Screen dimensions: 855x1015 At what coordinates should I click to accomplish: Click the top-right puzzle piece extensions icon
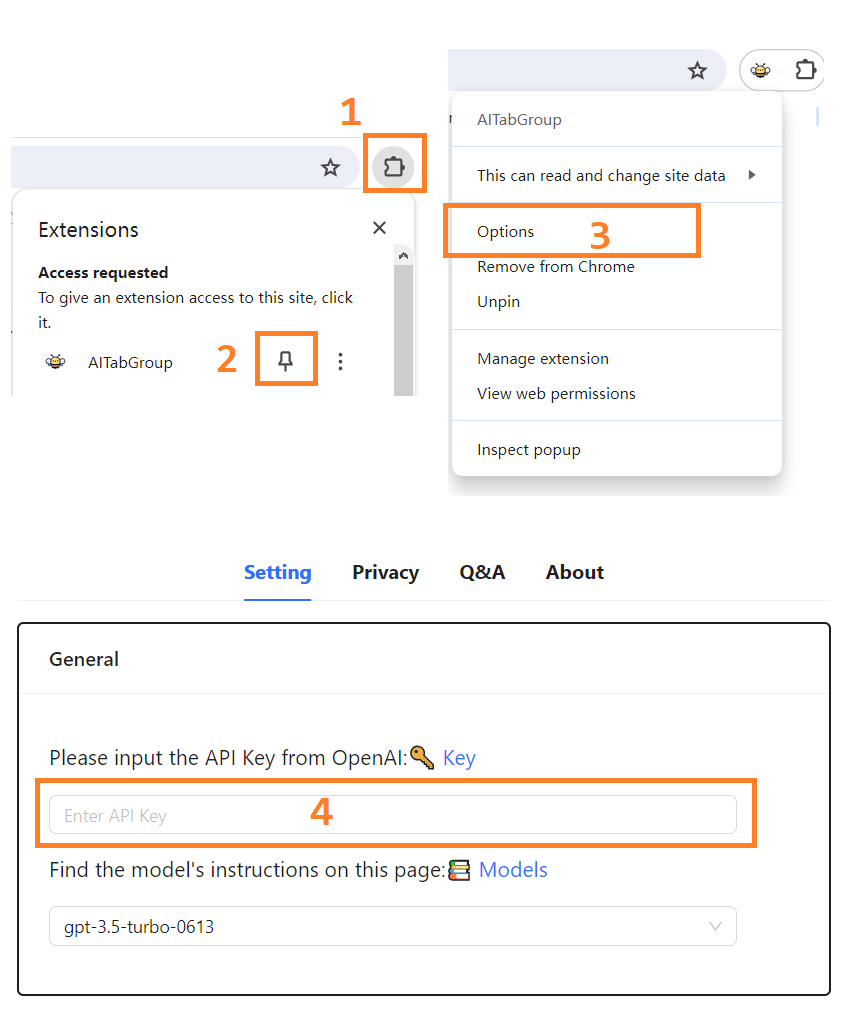click(x=805, y=69)
